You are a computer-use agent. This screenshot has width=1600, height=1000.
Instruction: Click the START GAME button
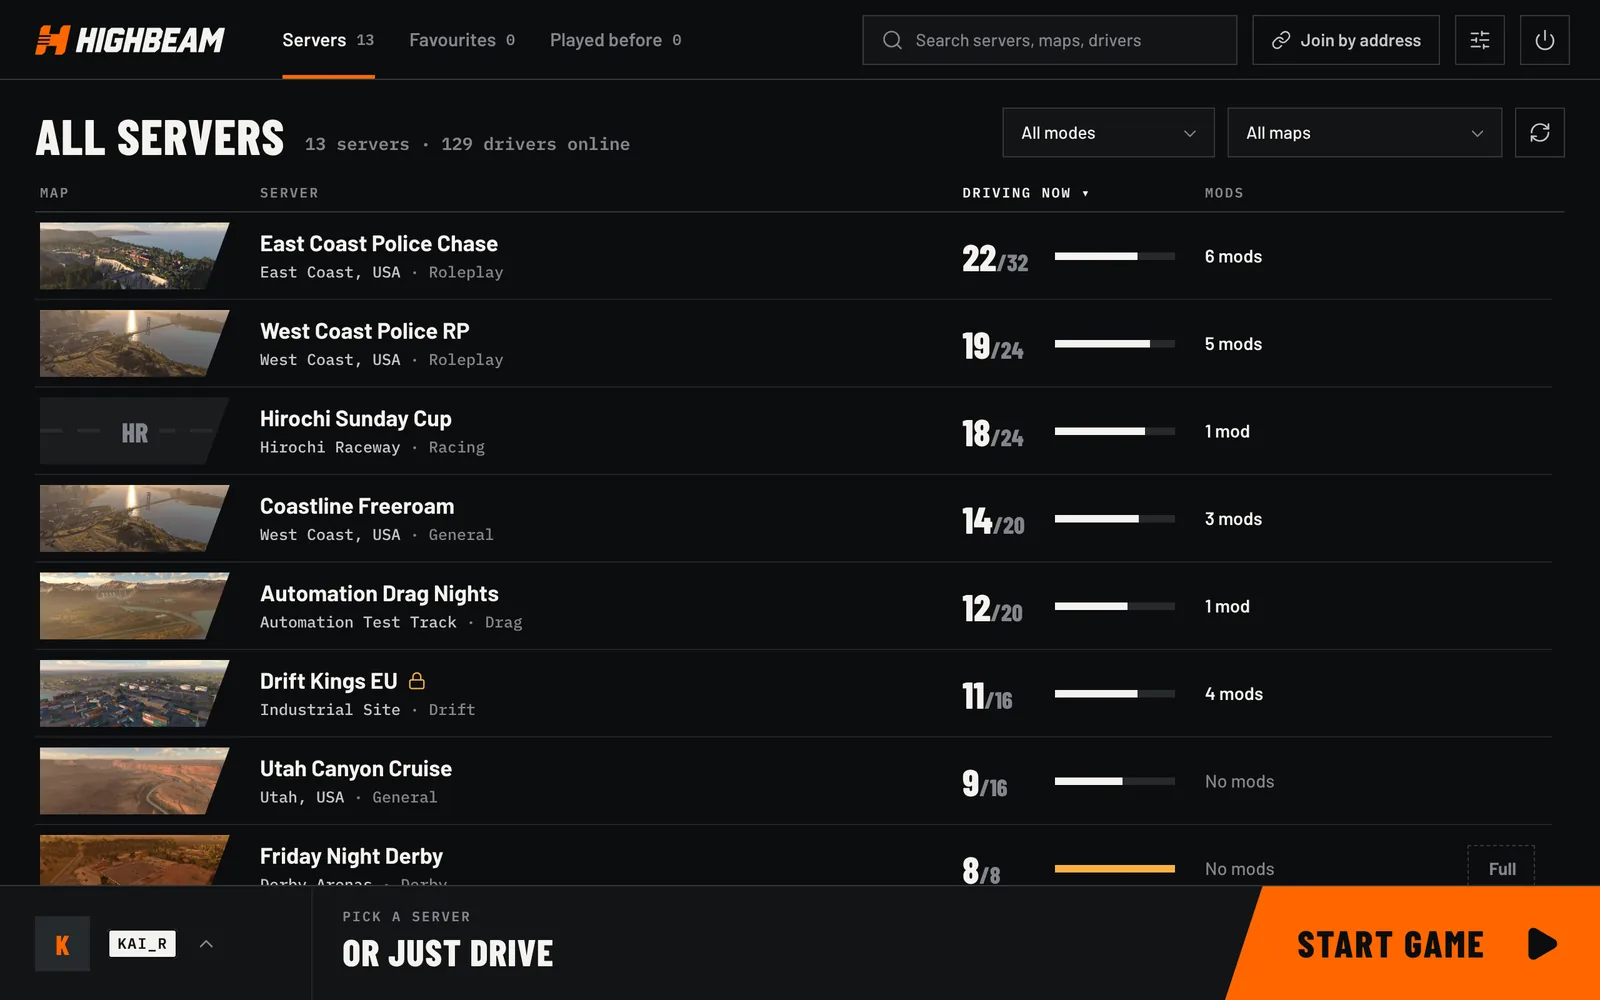[x=1413, y=943]
